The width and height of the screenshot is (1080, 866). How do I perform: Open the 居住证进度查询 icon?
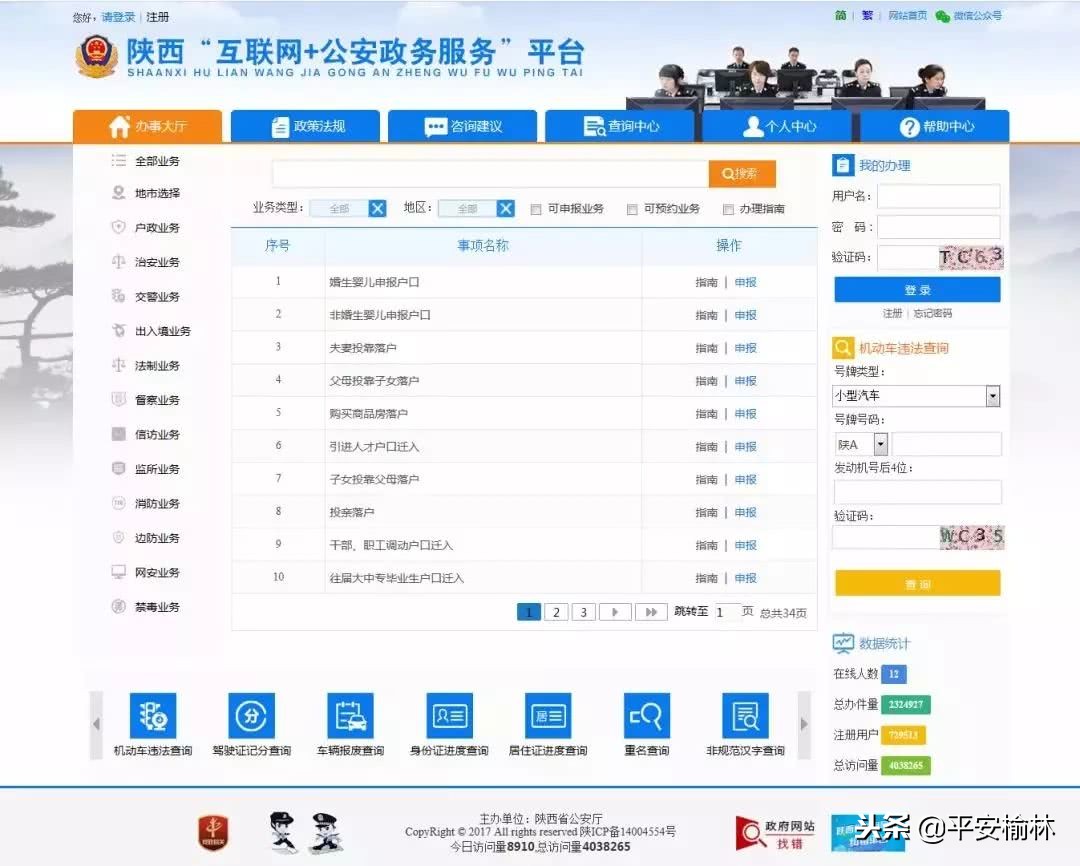[548, 716]
